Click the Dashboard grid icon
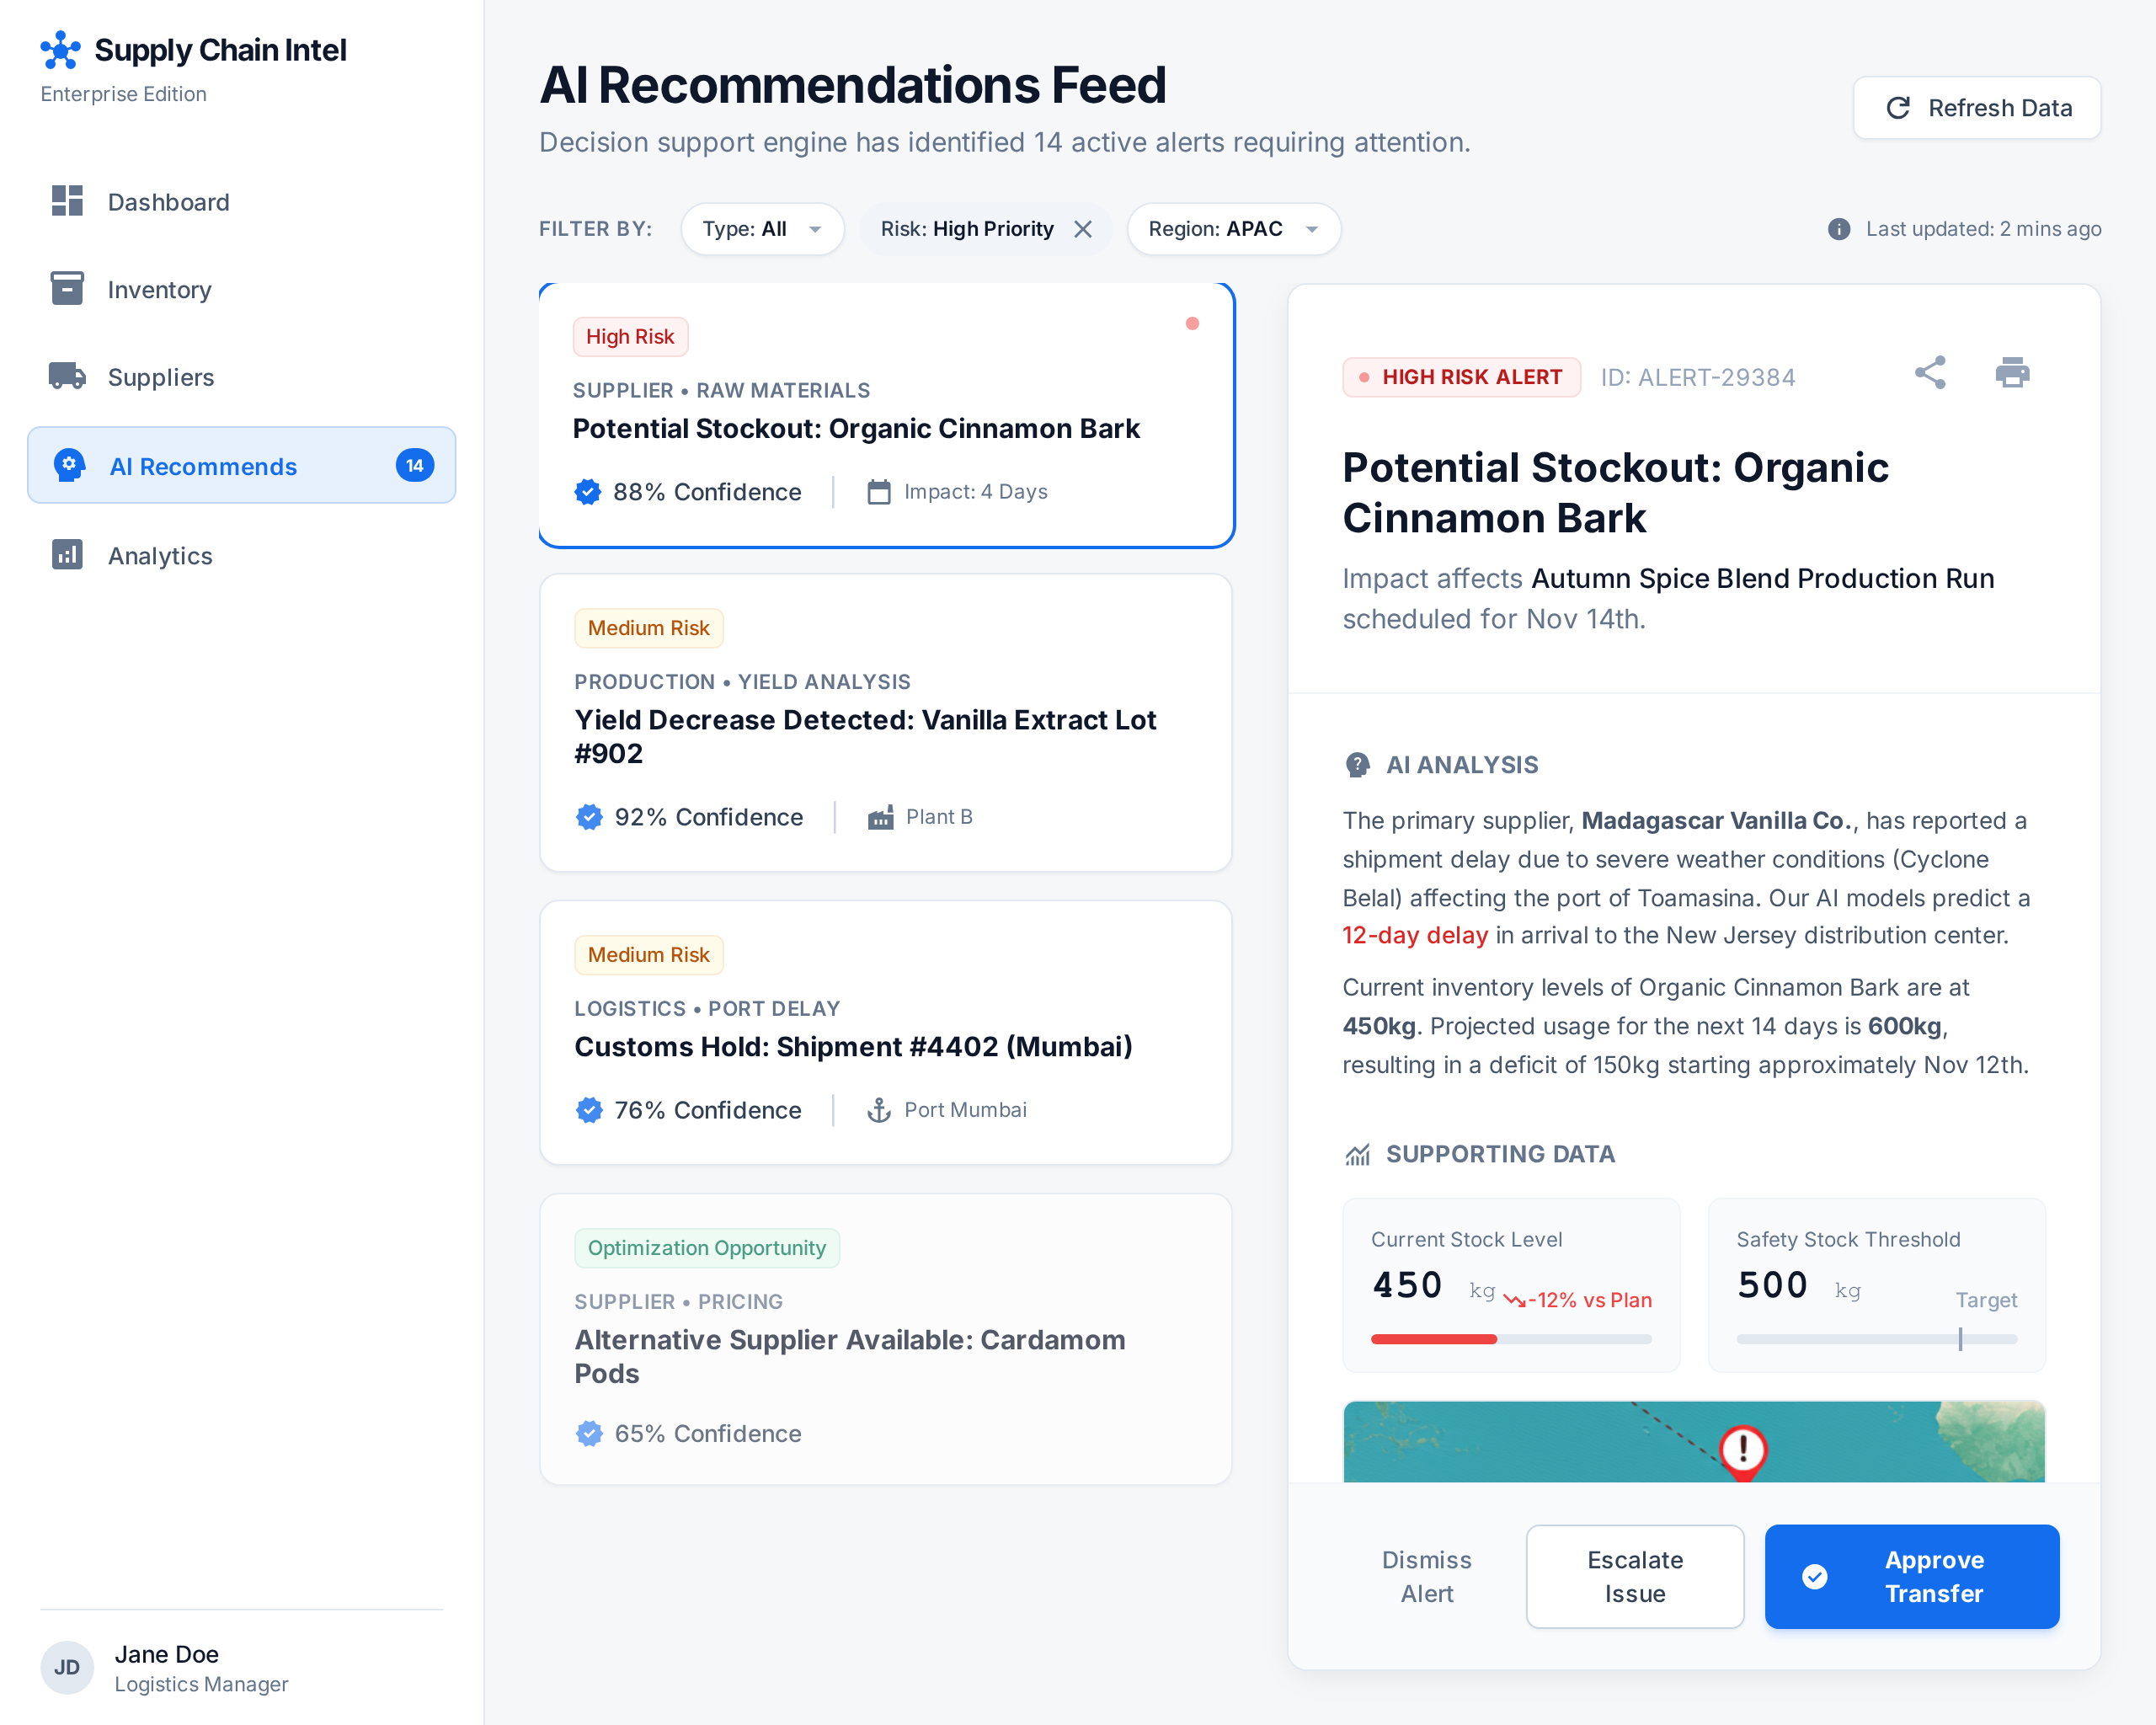 pos(67,201)
